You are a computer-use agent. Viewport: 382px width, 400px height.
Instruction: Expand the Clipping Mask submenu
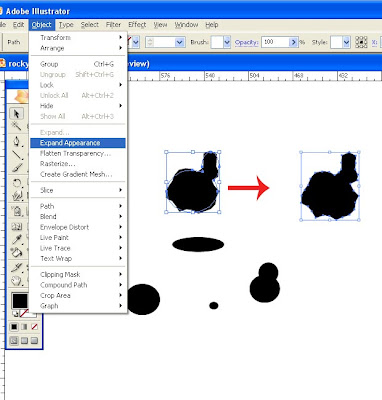pyautogui.click(x=77, y=274)
